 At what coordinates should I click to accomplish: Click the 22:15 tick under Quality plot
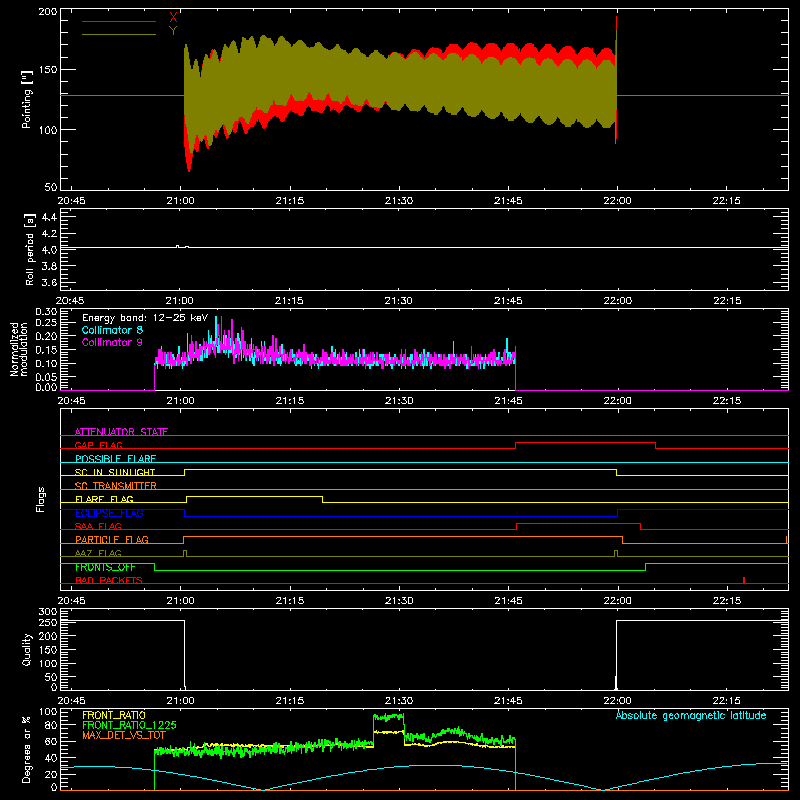(727, 701)
